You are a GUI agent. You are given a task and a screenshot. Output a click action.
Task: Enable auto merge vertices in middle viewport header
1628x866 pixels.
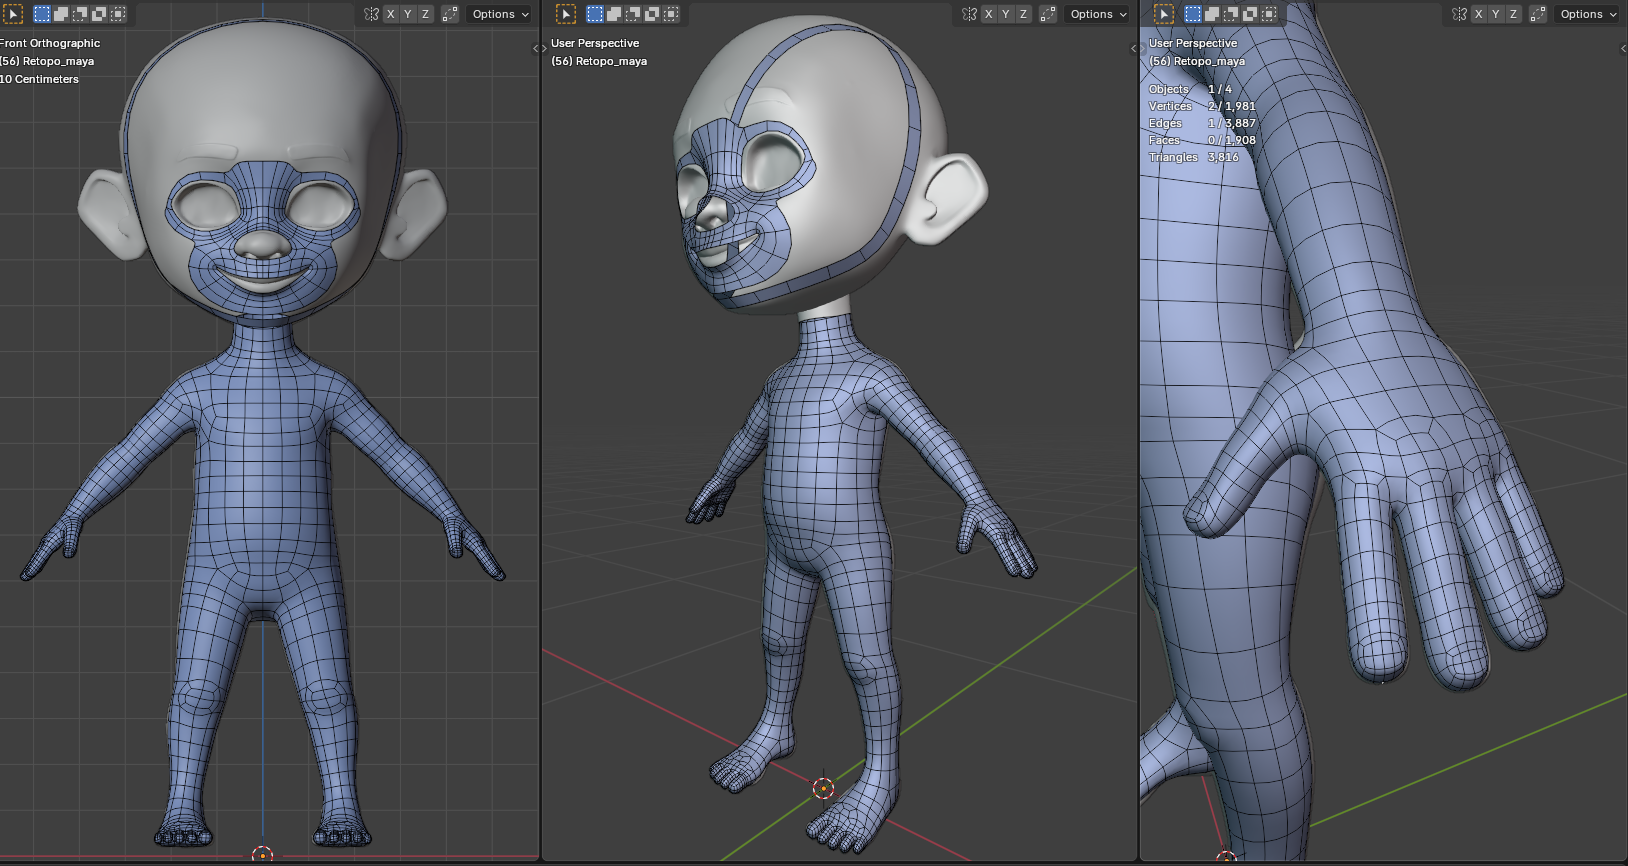(1047, 14)
